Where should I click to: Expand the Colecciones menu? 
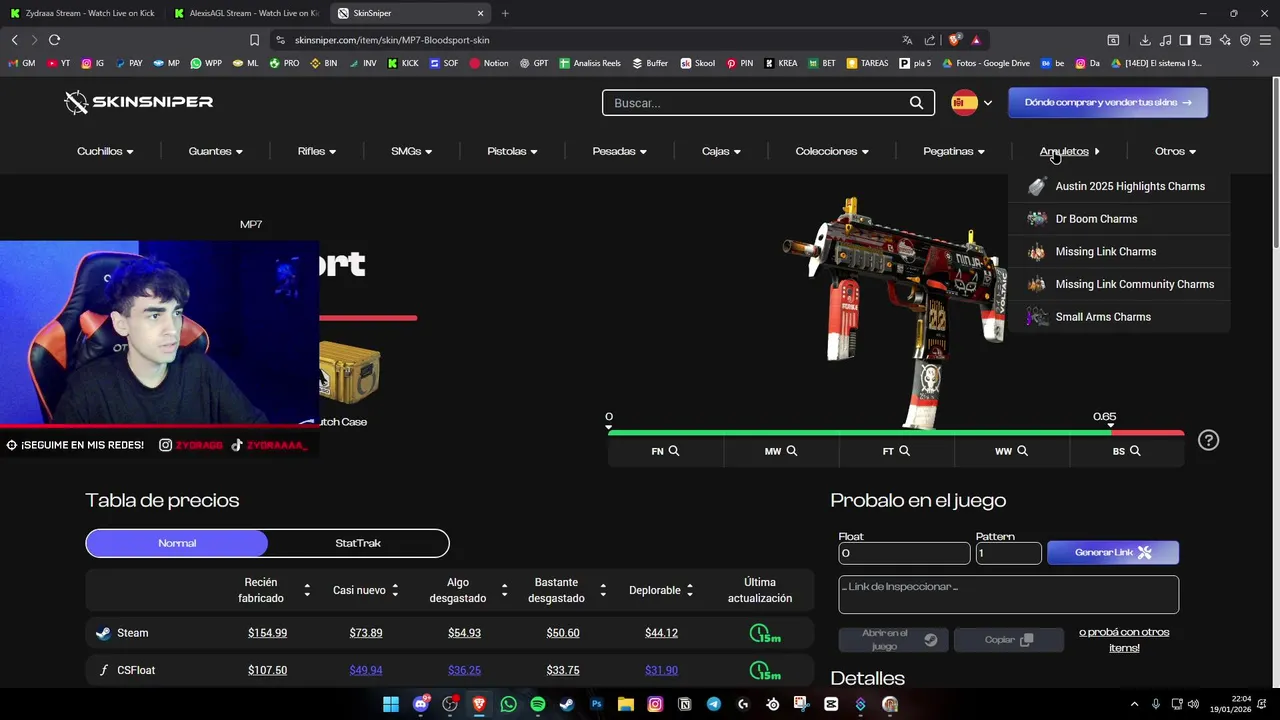[832, 151]
